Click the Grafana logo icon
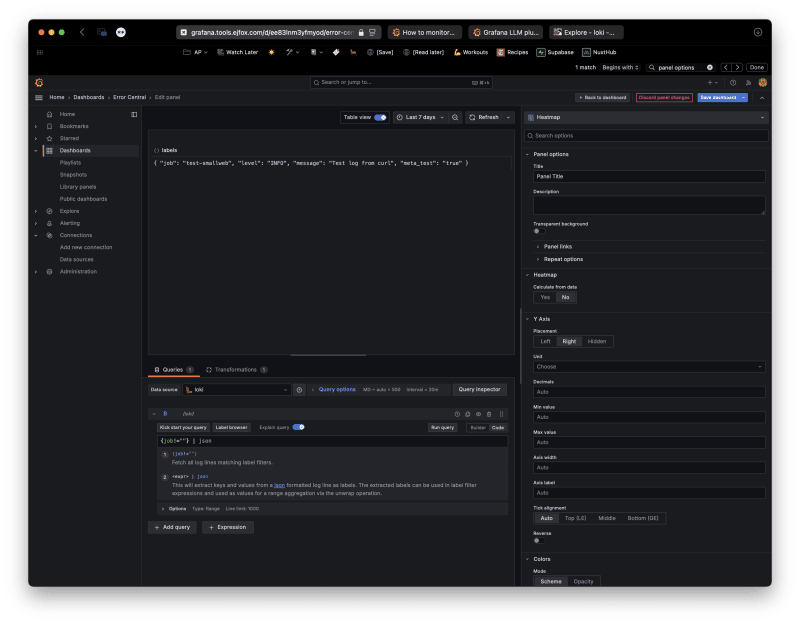Screen dimensions: 800x624 coord(39,82)
